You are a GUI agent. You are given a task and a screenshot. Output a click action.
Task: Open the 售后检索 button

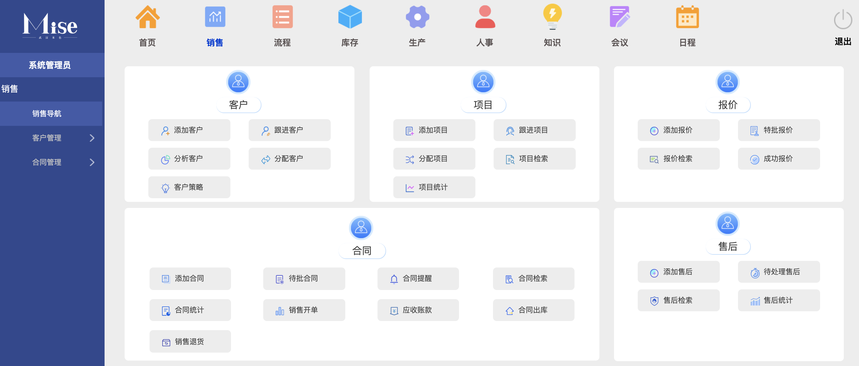pos(679,300)
